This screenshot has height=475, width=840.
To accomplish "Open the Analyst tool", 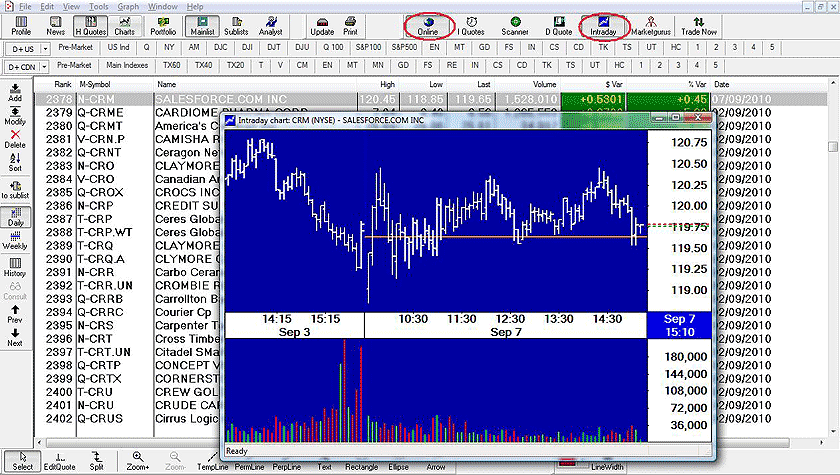I will (271, 26).
